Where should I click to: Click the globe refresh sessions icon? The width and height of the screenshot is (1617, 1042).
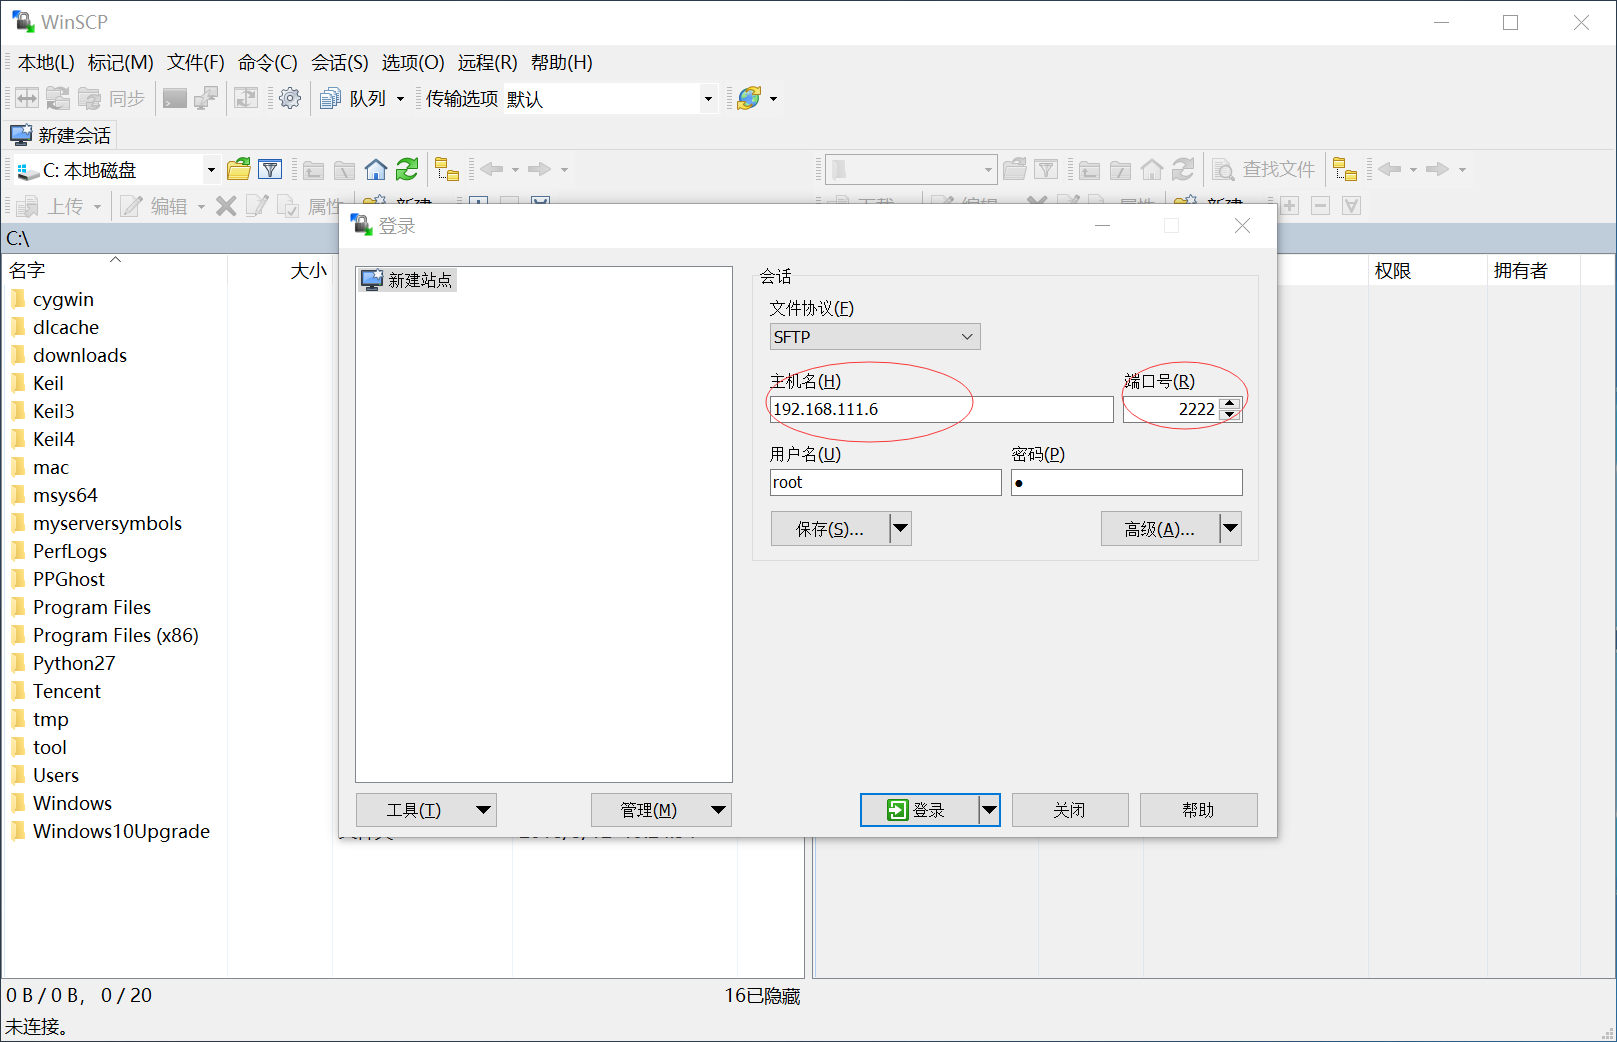(749, 98)
